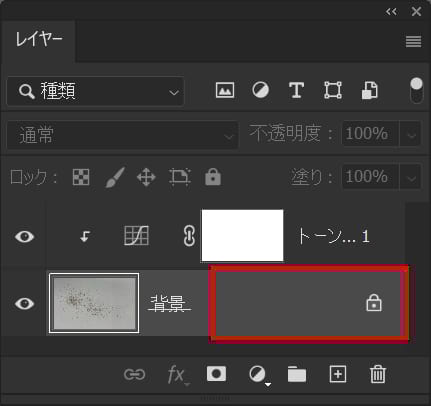Filter for smart object layers
Screen dimensions: 431x406
click(x=370, y=90)
